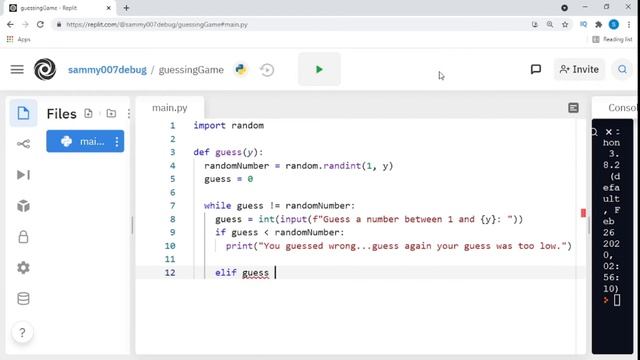Open search with the magnifier icon
This screenshot has width=640, height=360.
(x=622, y=69)
